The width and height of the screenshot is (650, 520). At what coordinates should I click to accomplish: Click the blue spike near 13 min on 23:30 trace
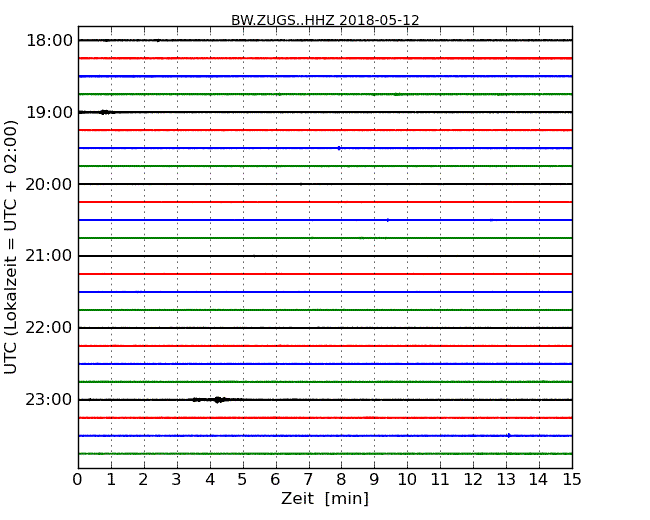click(509, 435)
